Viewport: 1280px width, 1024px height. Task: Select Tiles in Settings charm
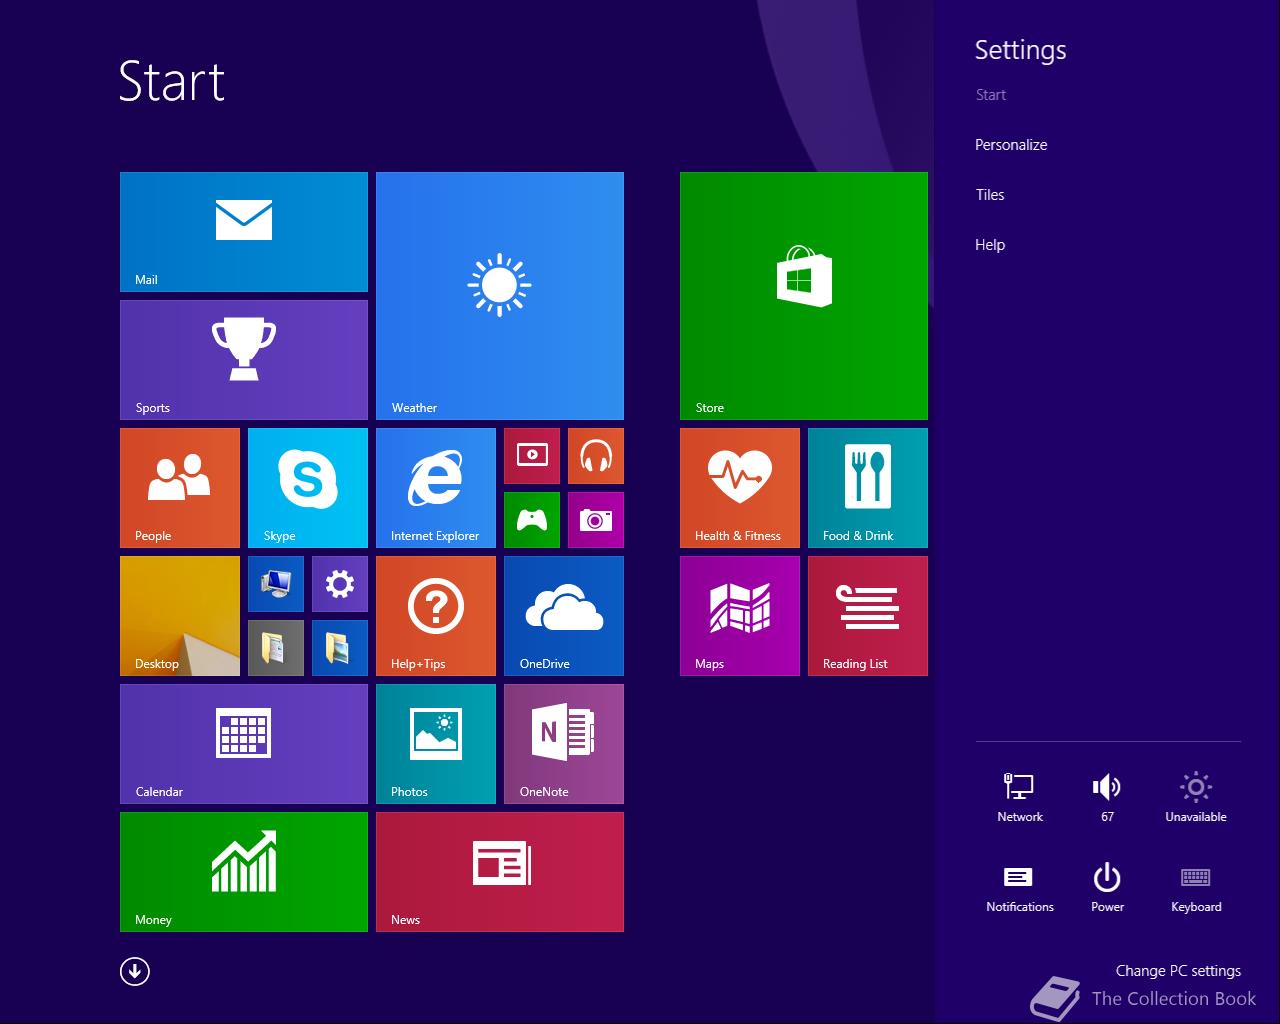tap(990, 195)
